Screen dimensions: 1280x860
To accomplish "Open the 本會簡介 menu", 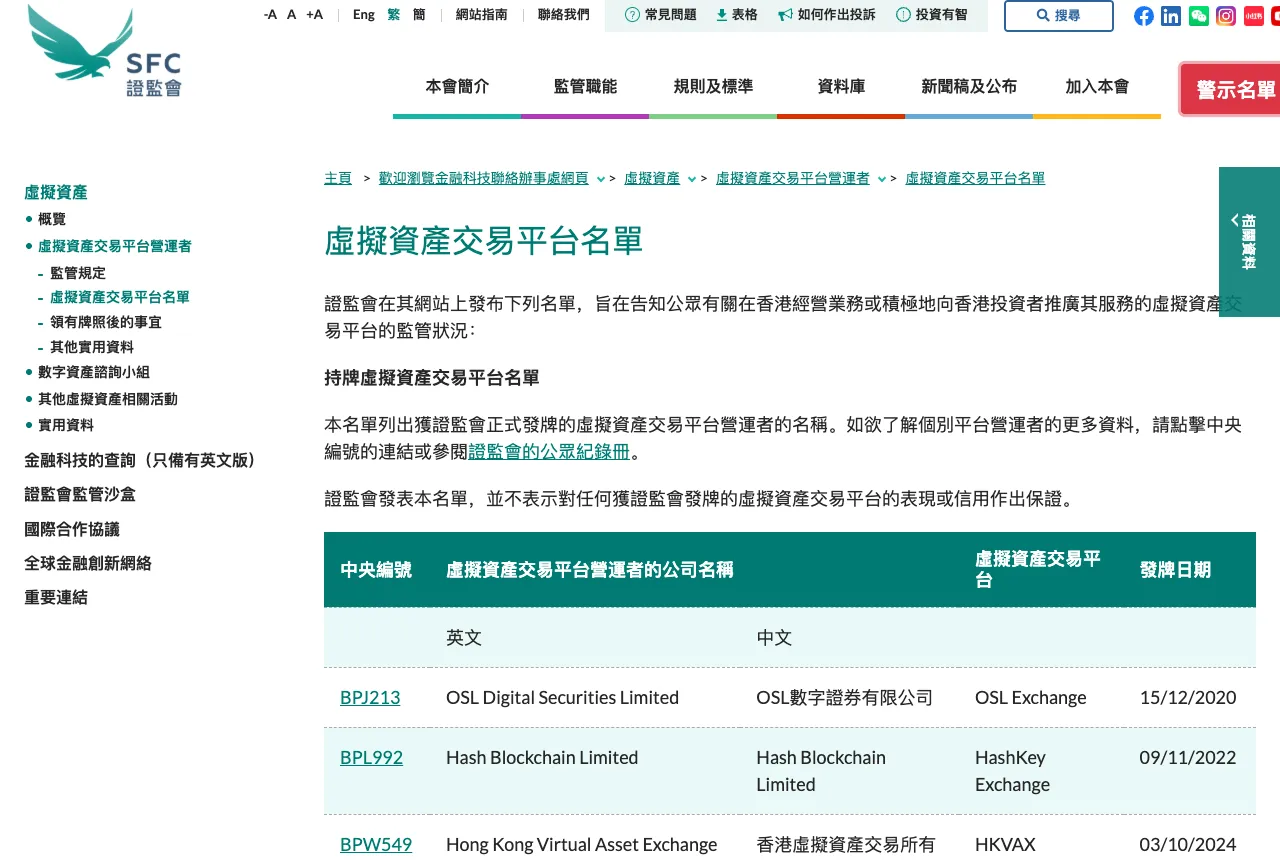I will pyautogui.click(x=457, y=87).
